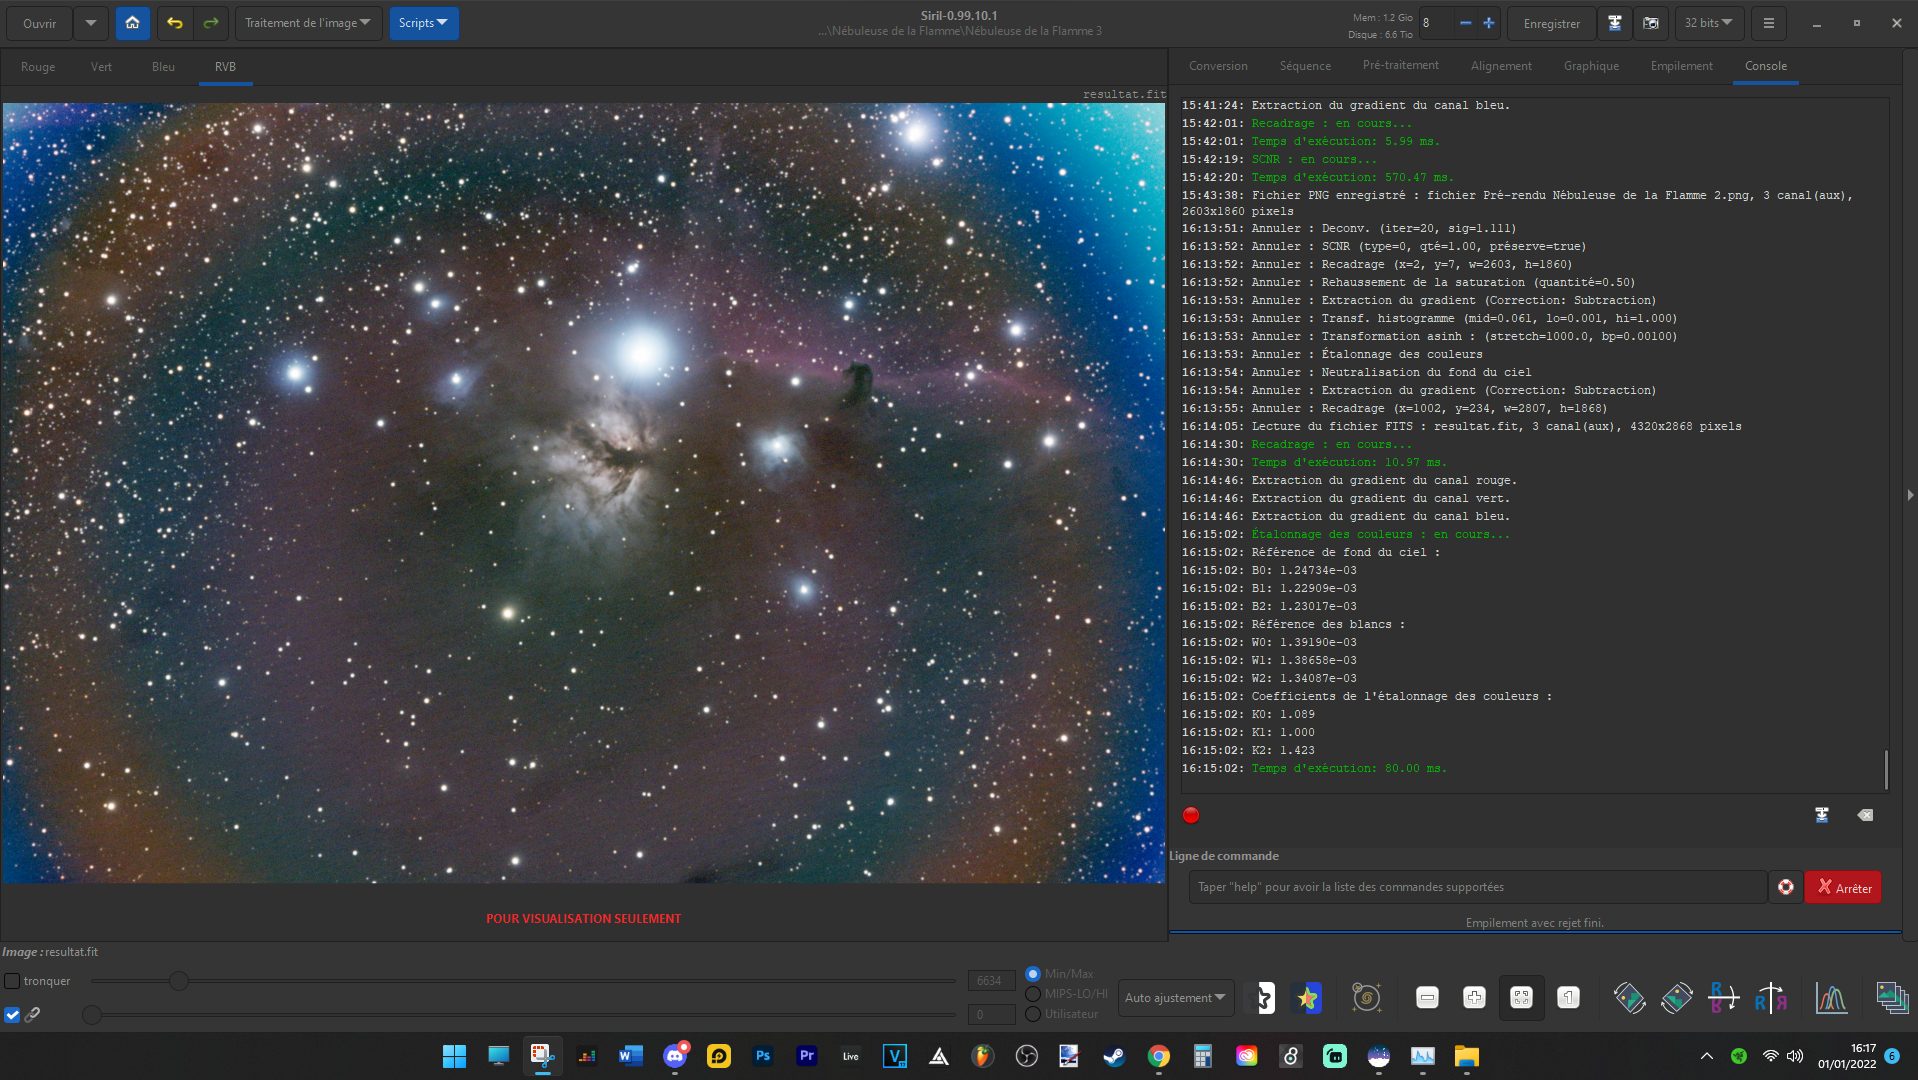Click the red stop indicator below console

pos(1191,815)
